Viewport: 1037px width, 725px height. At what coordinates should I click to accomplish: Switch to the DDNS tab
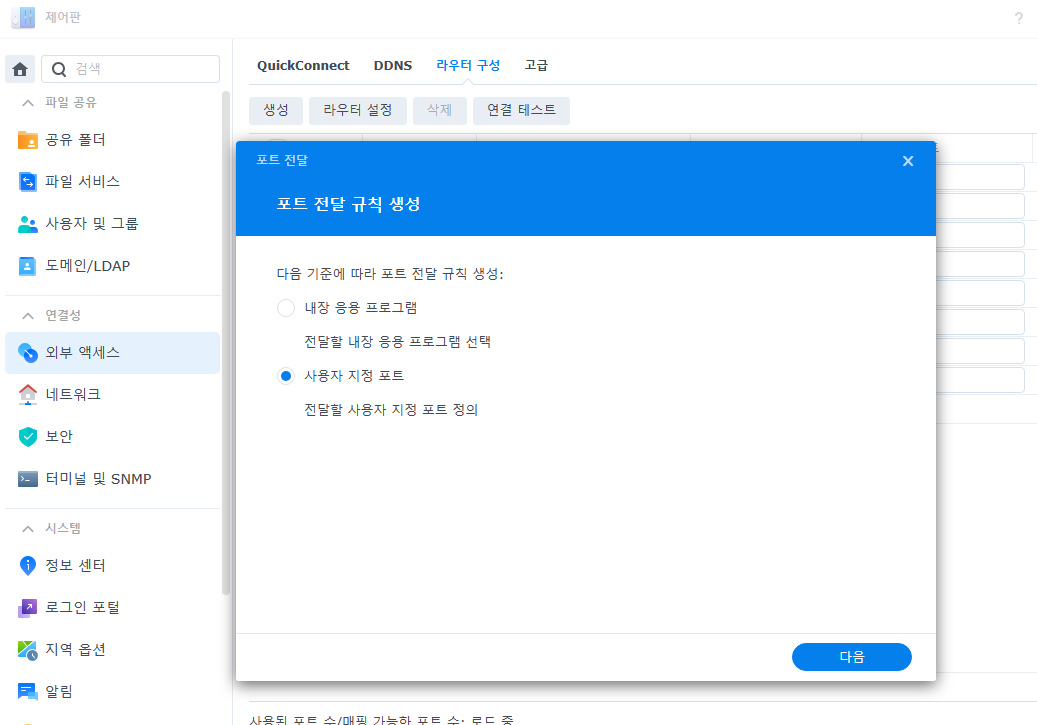pos(393,65)
